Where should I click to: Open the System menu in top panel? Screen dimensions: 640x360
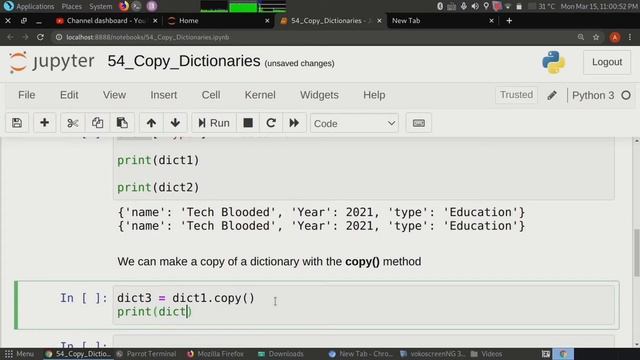pos(100,6)
